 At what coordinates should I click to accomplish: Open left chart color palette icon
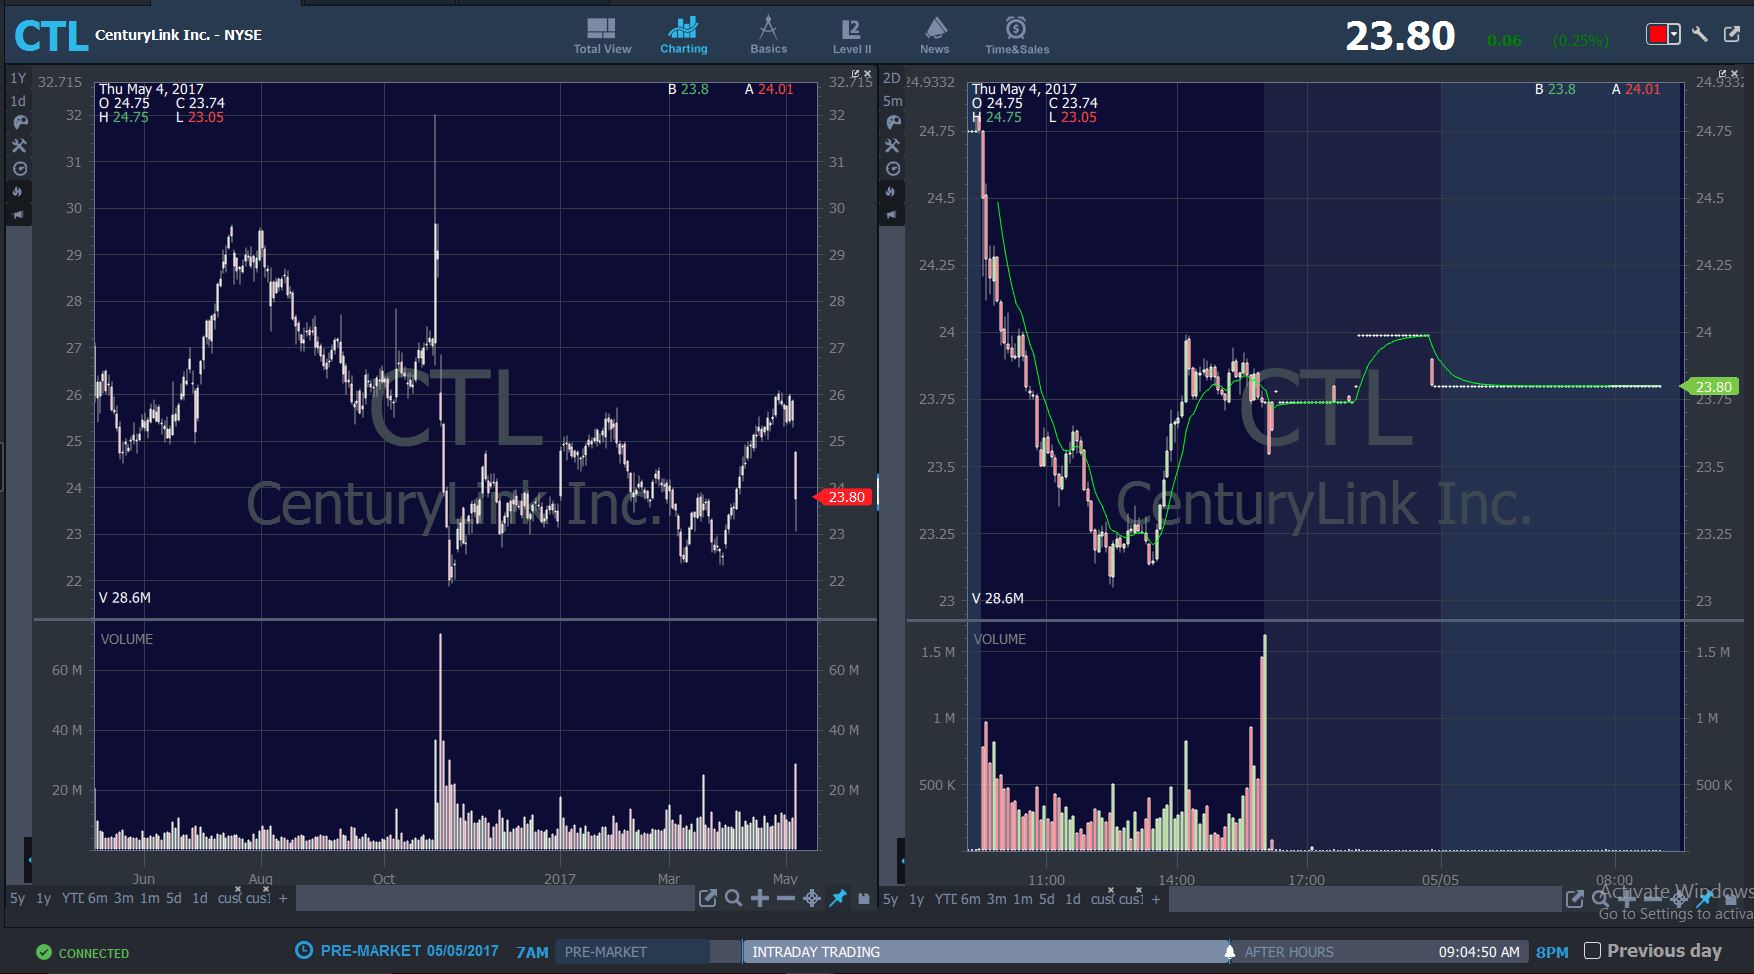point(19,123)
